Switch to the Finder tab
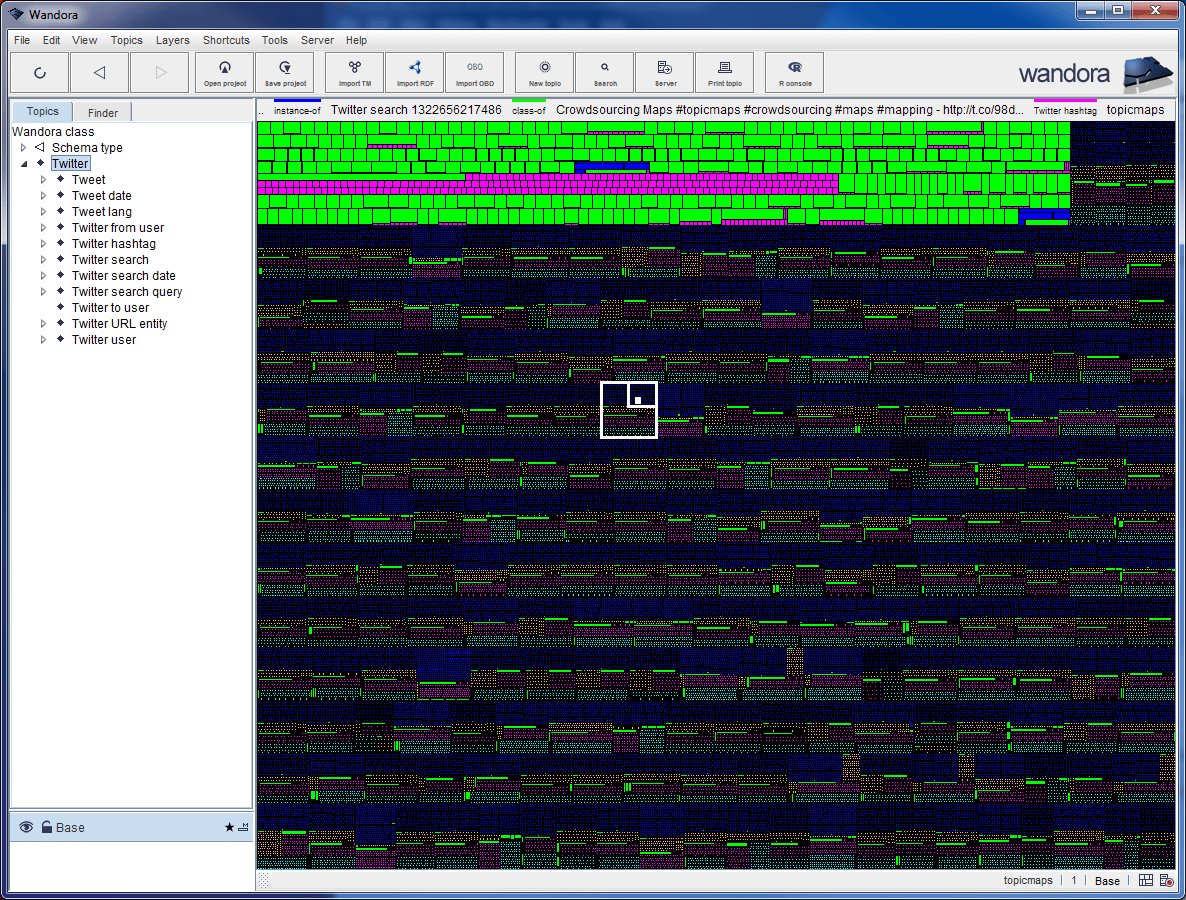 (102, 113)
